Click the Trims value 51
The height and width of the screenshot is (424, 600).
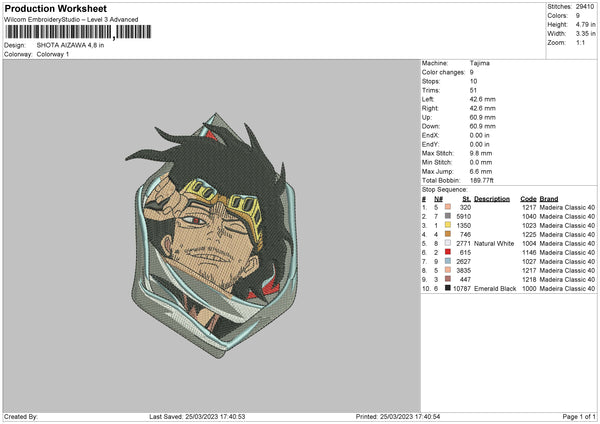click(x=473, y=90)
